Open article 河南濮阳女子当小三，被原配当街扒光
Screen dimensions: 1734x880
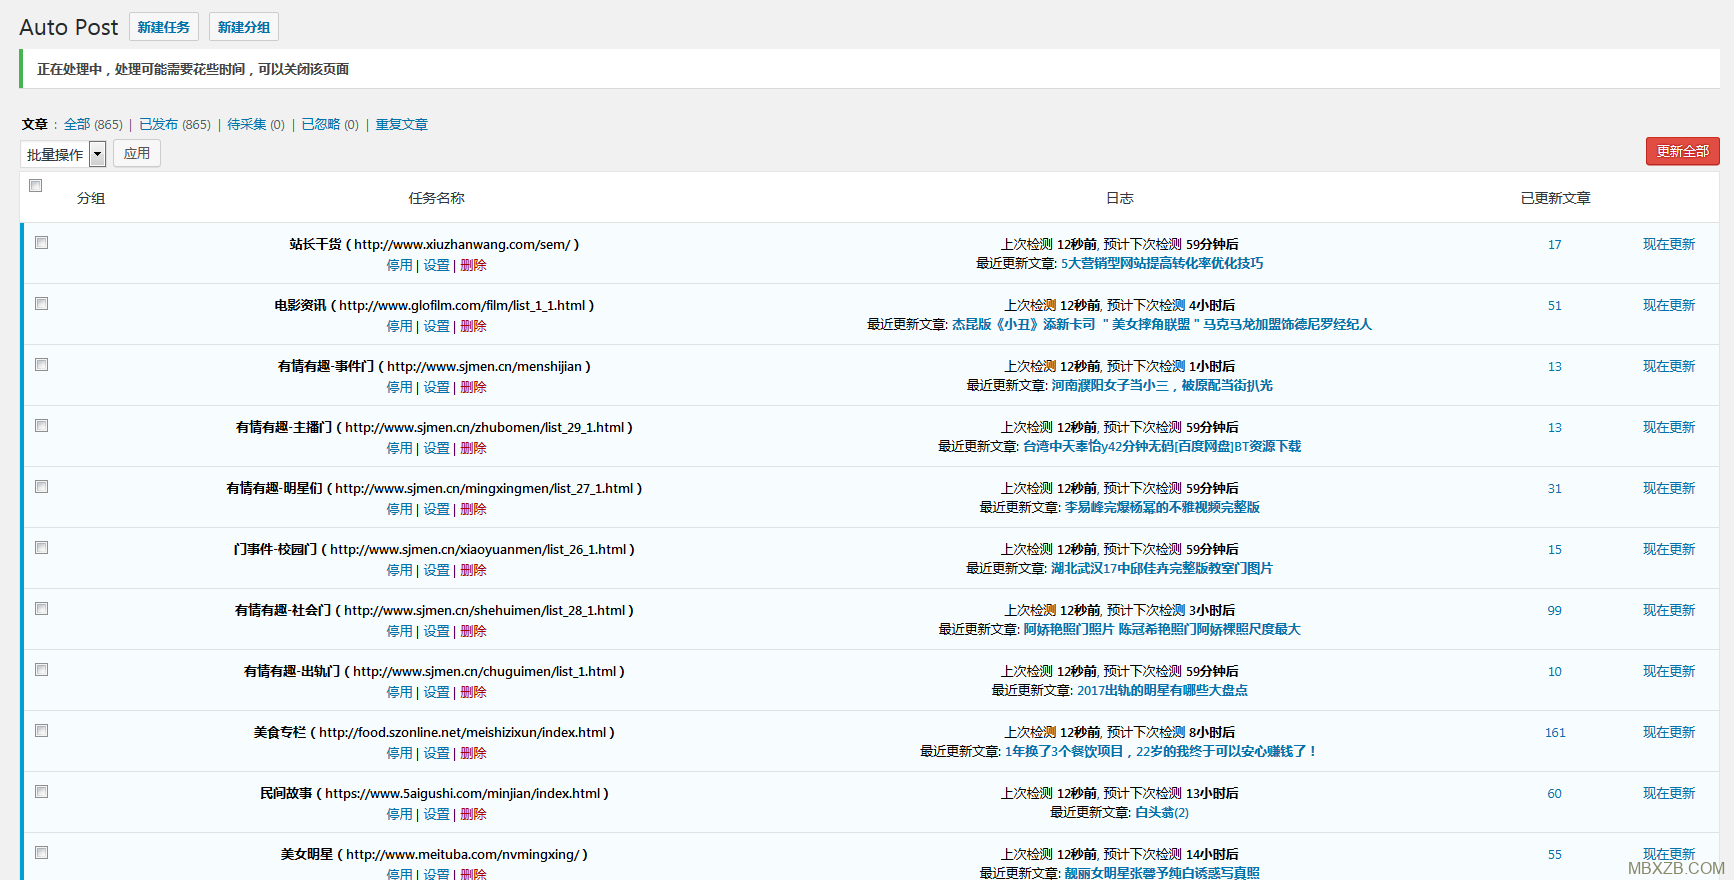1162,386
